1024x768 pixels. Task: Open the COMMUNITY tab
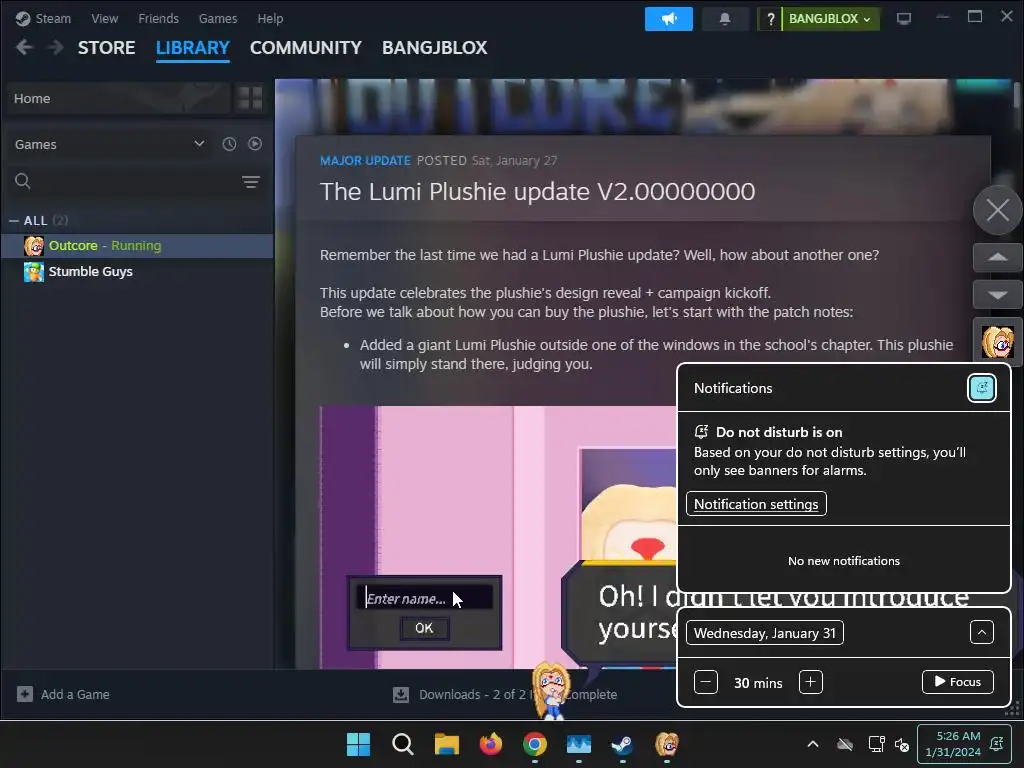(x=306, y=48)
